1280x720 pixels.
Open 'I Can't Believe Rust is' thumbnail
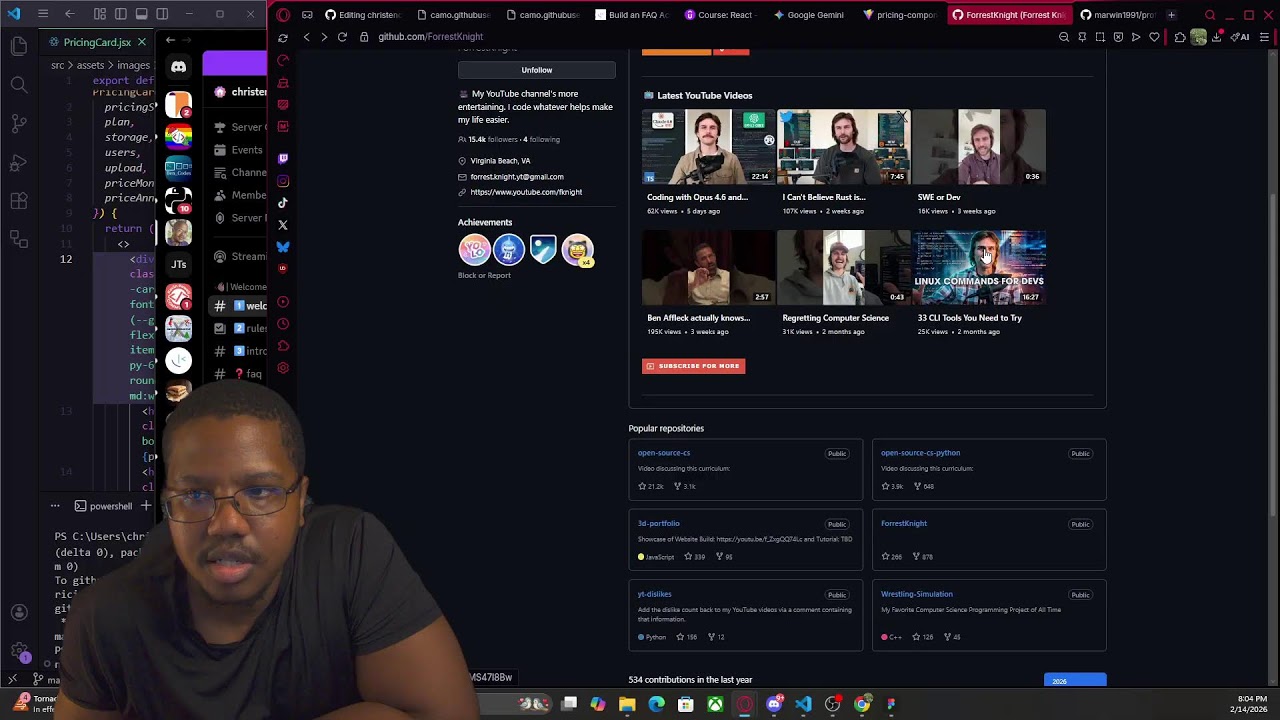(x=843, y=146)
